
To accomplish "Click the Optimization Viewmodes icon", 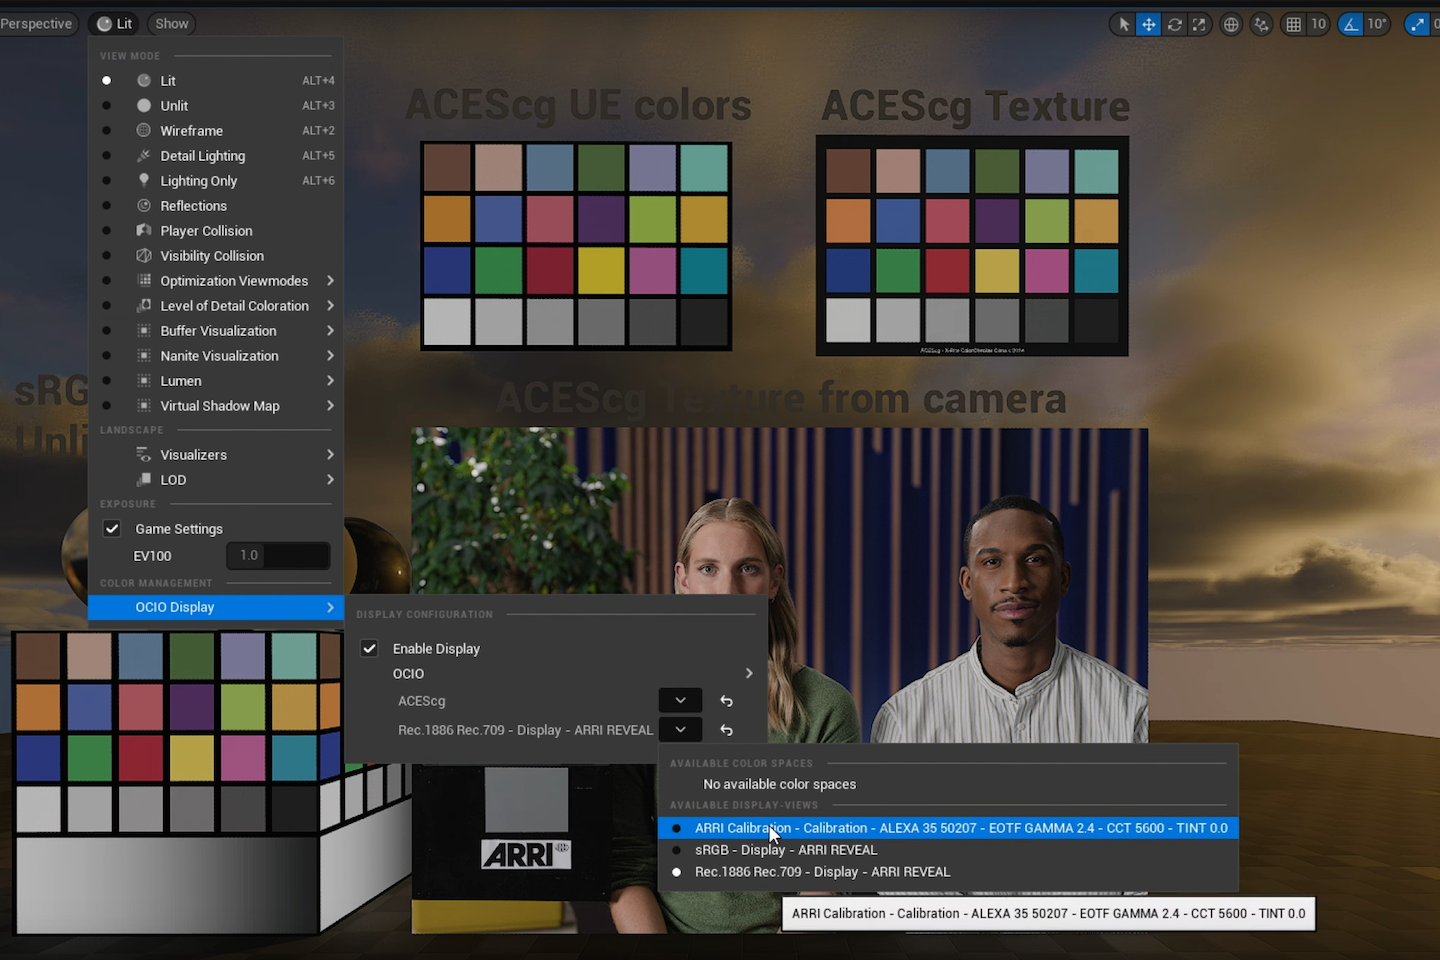I will click(x=144, y=281).
